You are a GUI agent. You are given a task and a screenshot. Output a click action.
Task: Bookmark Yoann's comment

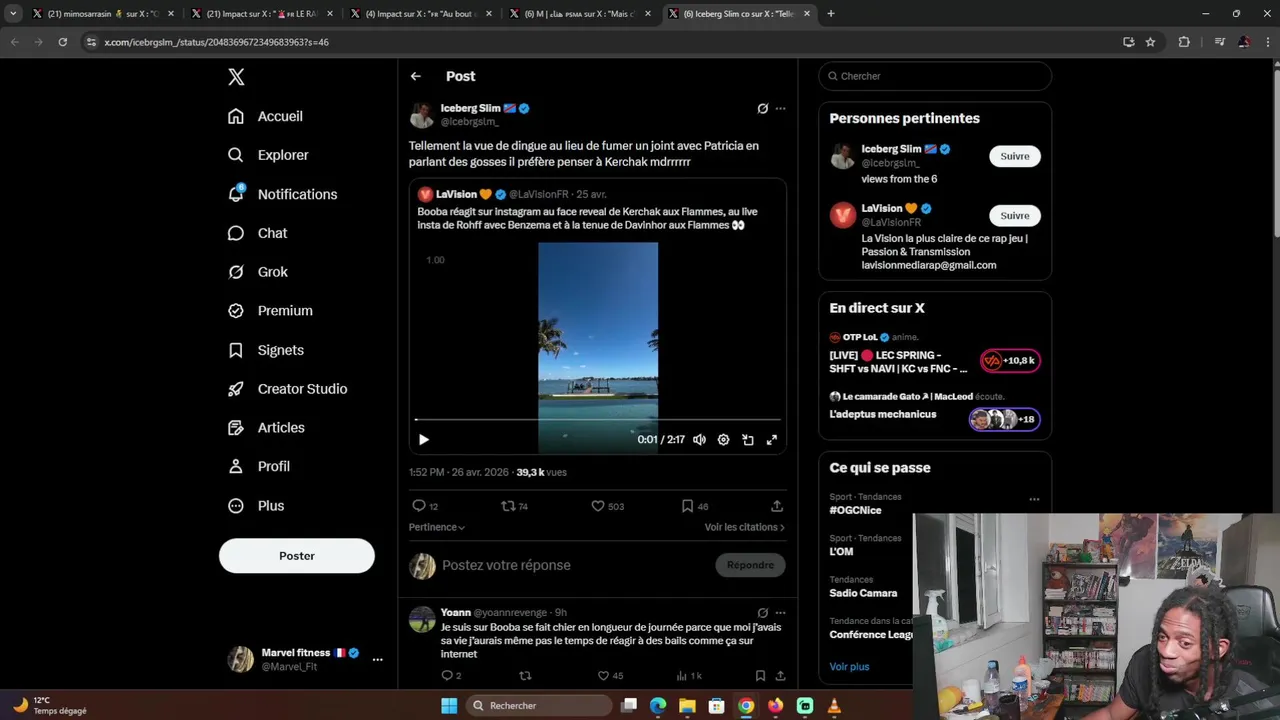[x=760, y=676]
